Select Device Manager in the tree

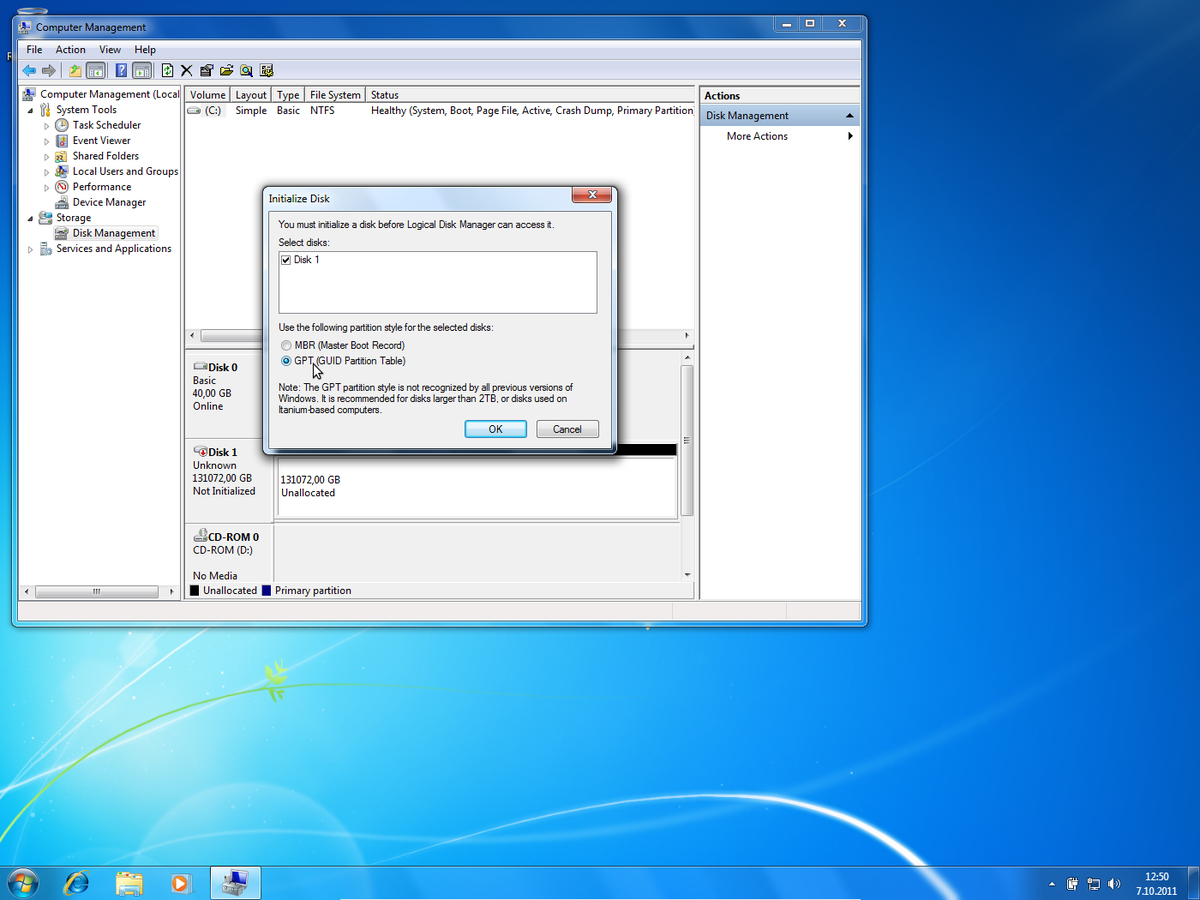[x=109, y=202]
